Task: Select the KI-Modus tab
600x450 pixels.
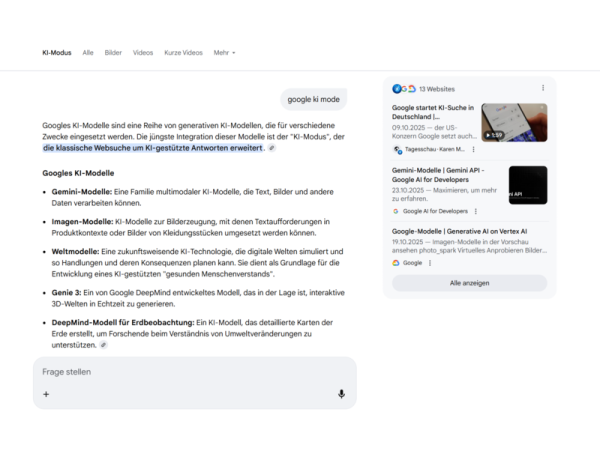Action: point(57,53)
